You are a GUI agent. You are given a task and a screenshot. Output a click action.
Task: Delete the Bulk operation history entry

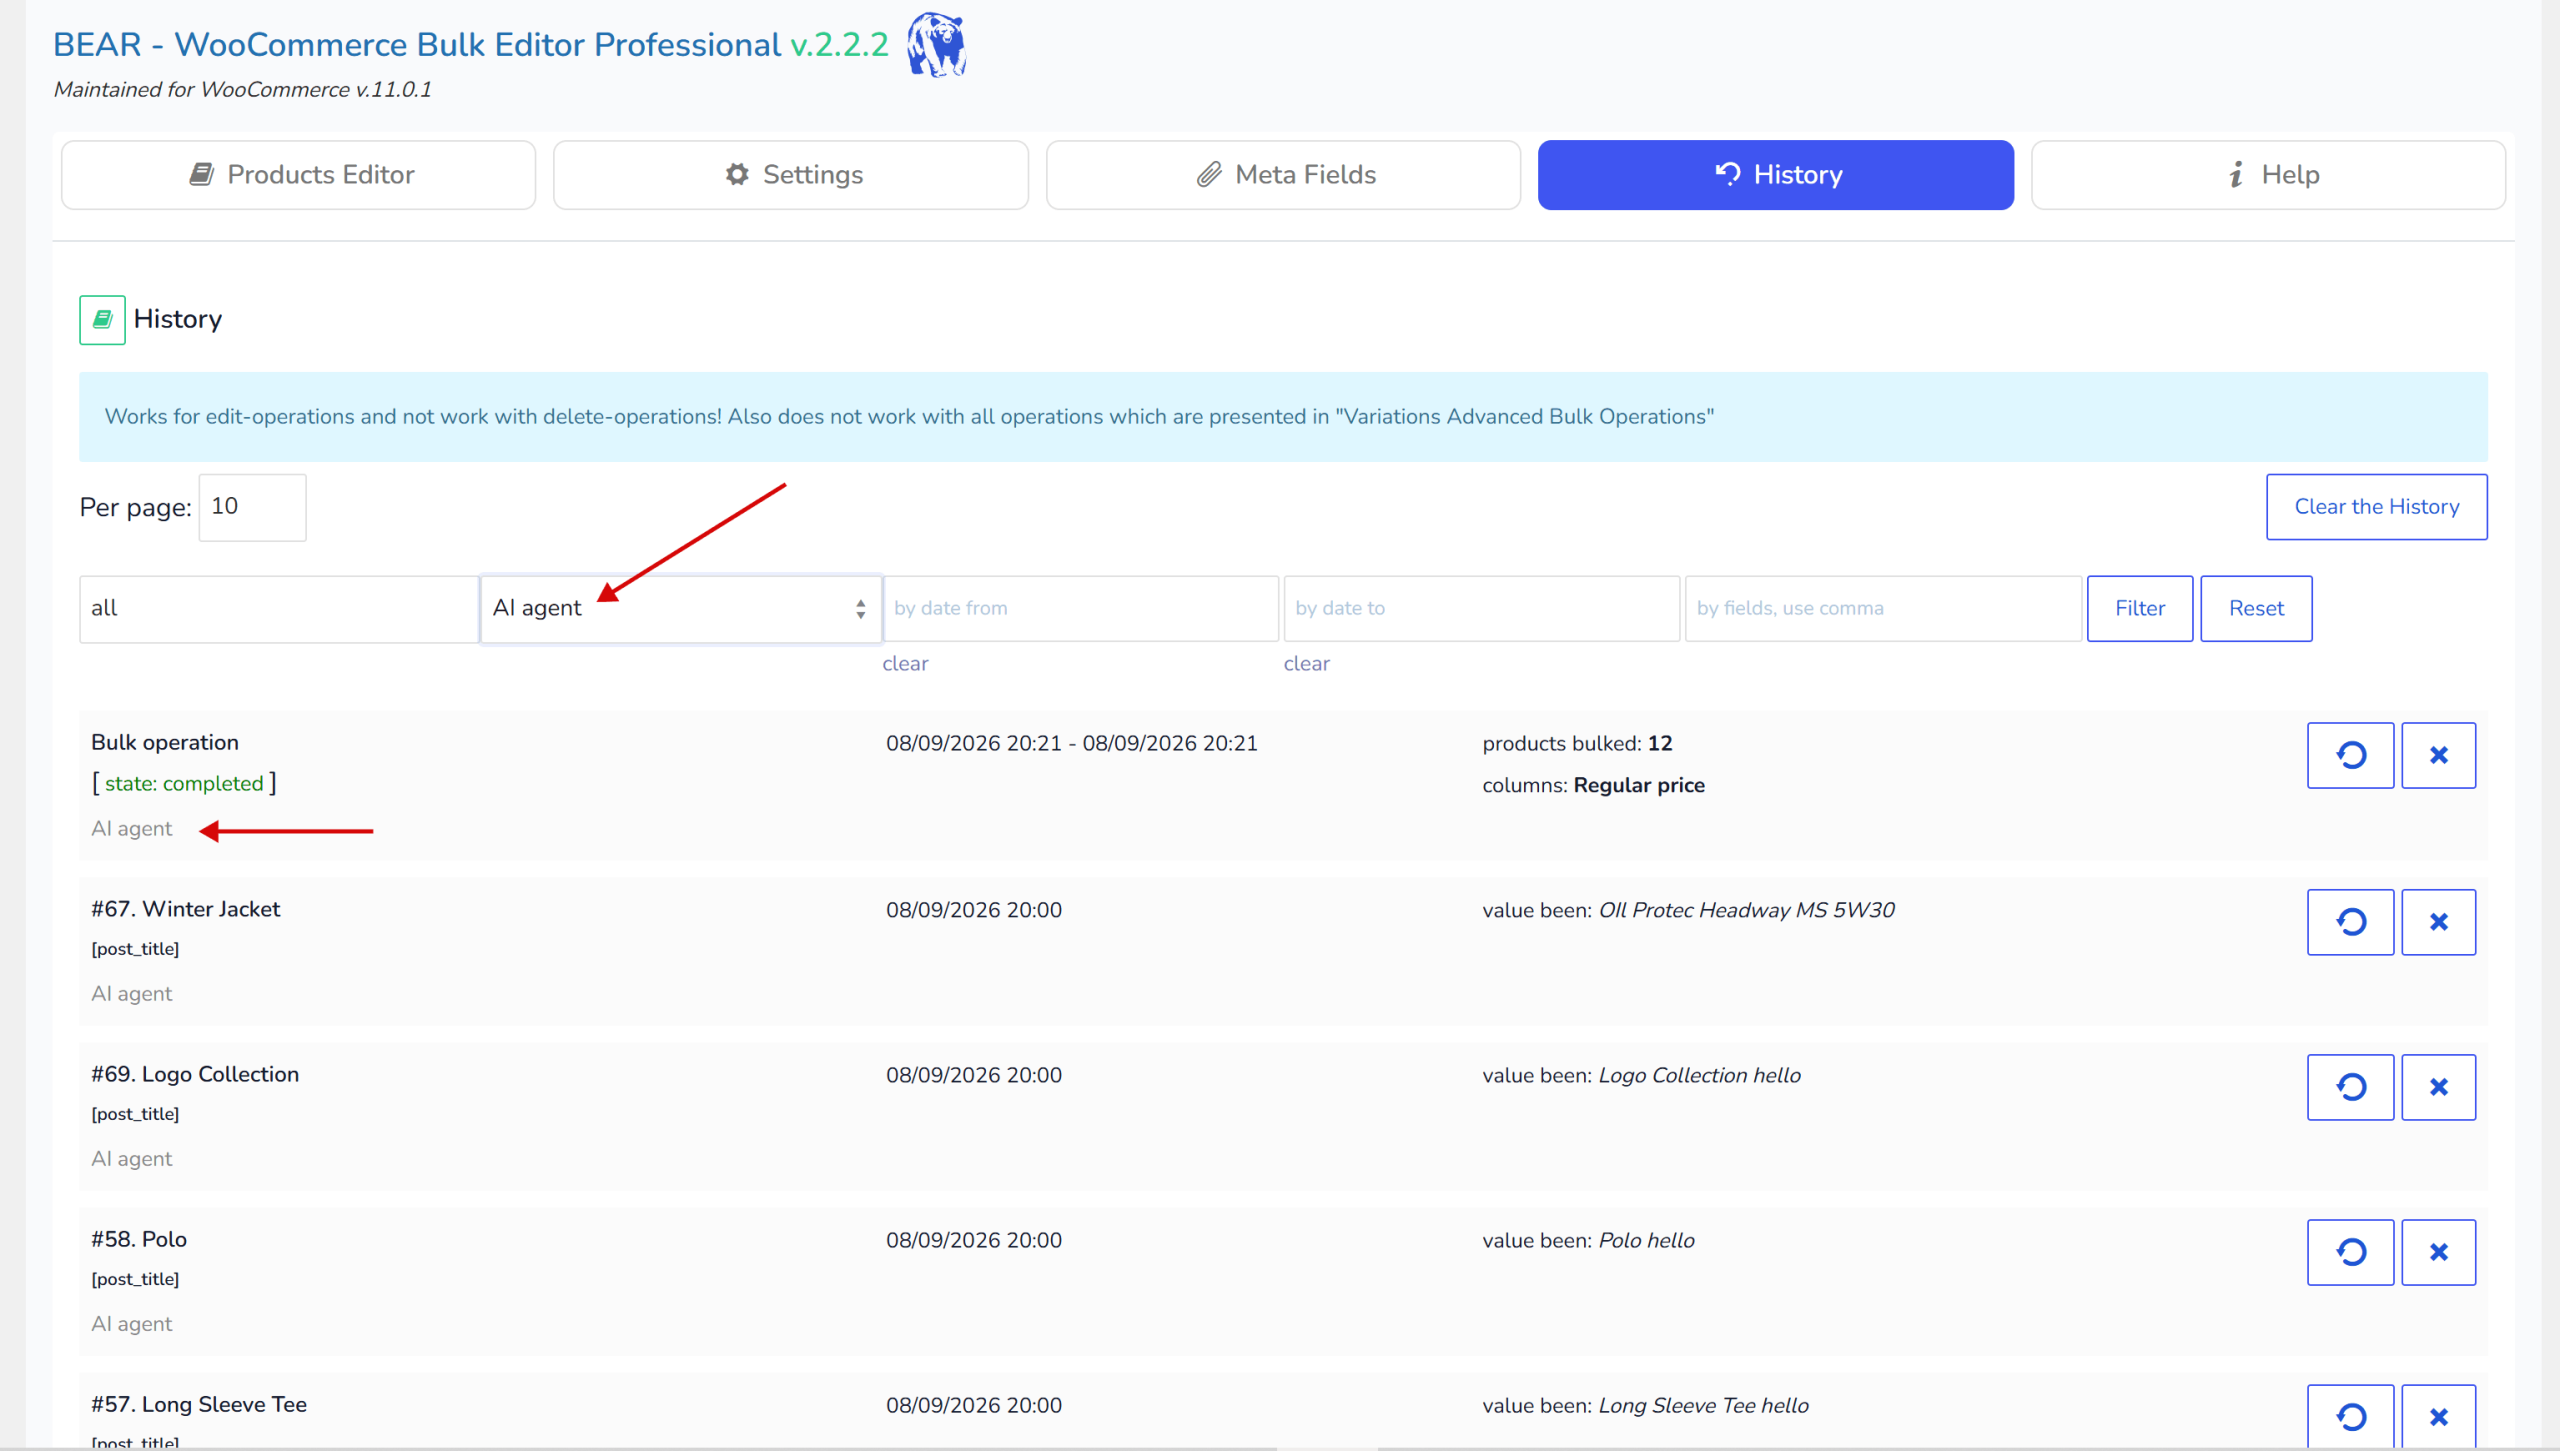pos(2438,756)
